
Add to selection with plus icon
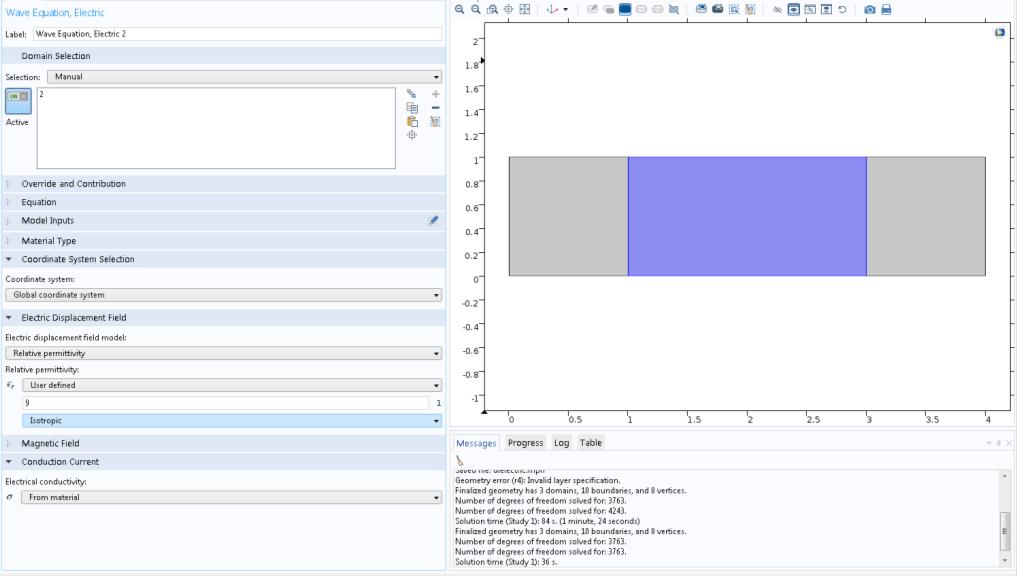435,94
